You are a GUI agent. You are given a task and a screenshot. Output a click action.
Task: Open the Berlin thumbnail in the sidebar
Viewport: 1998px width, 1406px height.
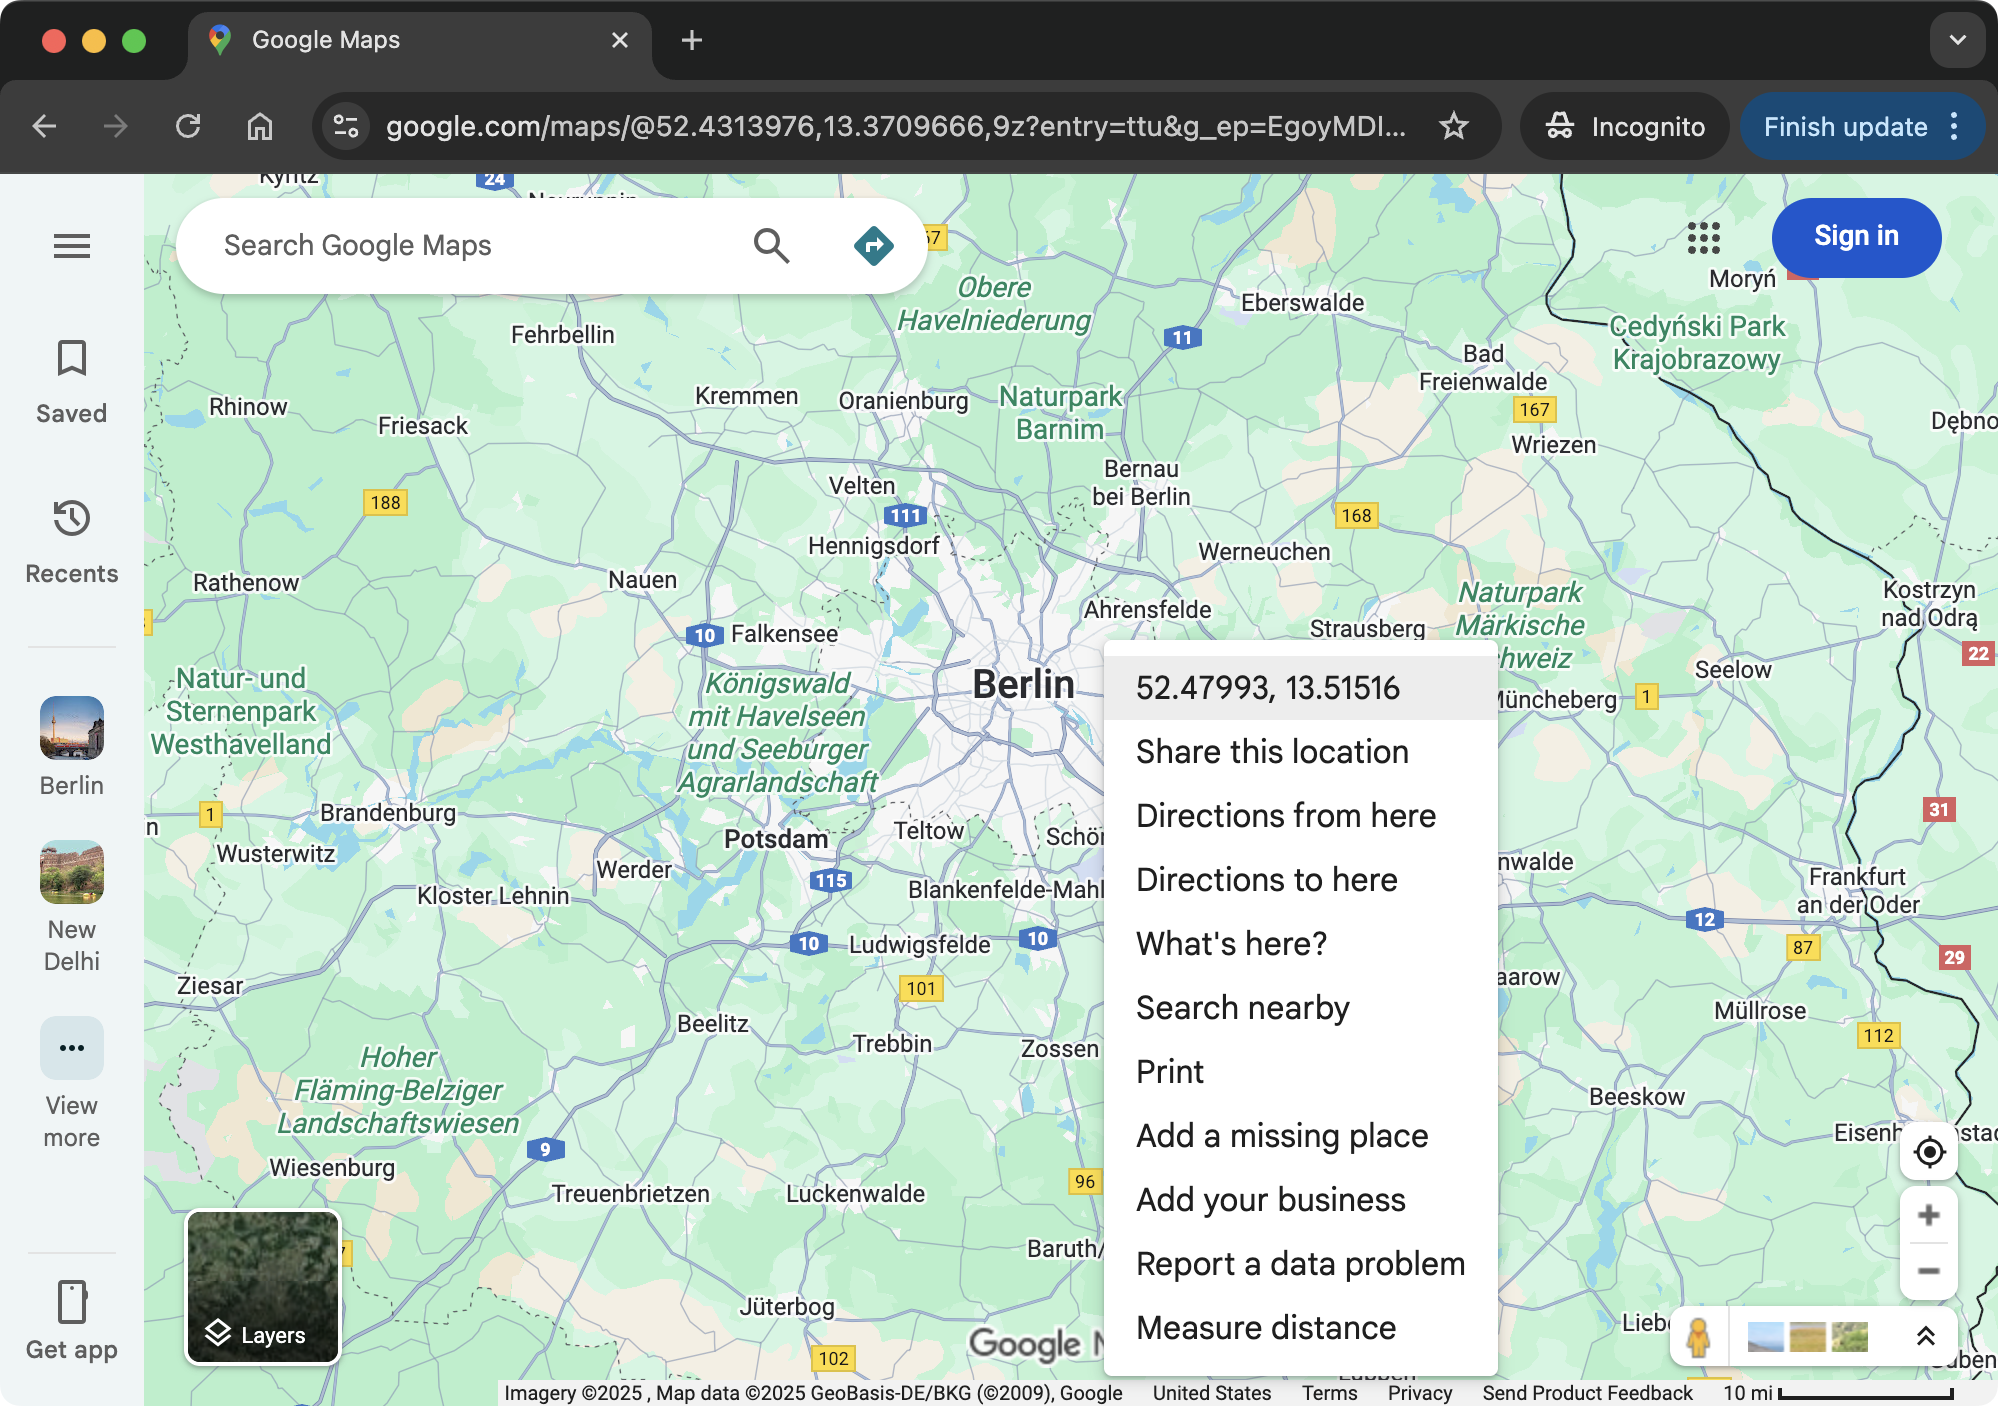pyautogui.click(x=70, y=729)
